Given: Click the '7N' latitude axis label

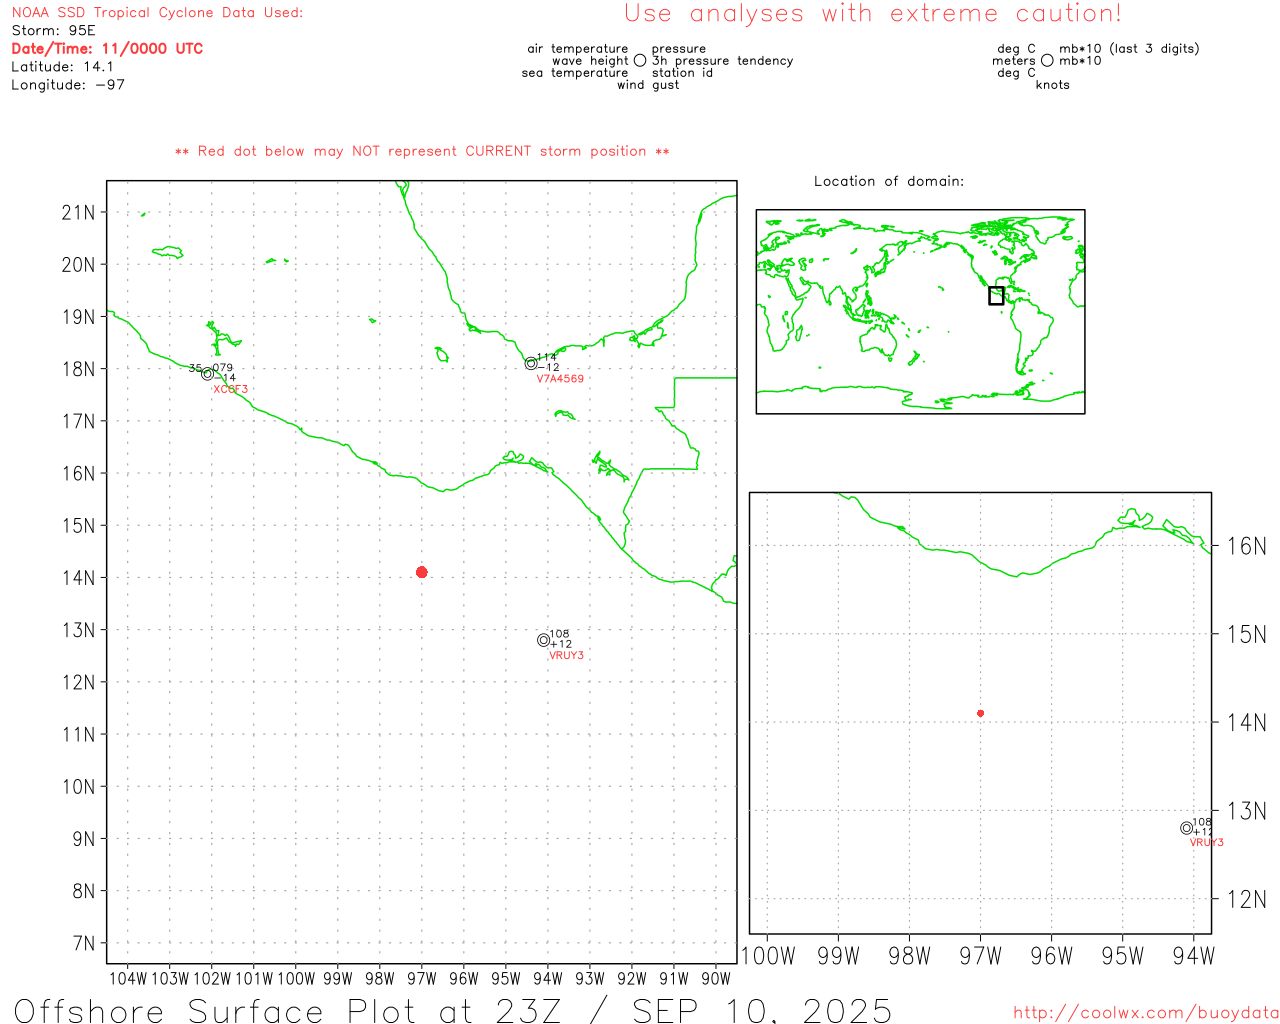Looking at the screenshot, I should tap(83, 943).
